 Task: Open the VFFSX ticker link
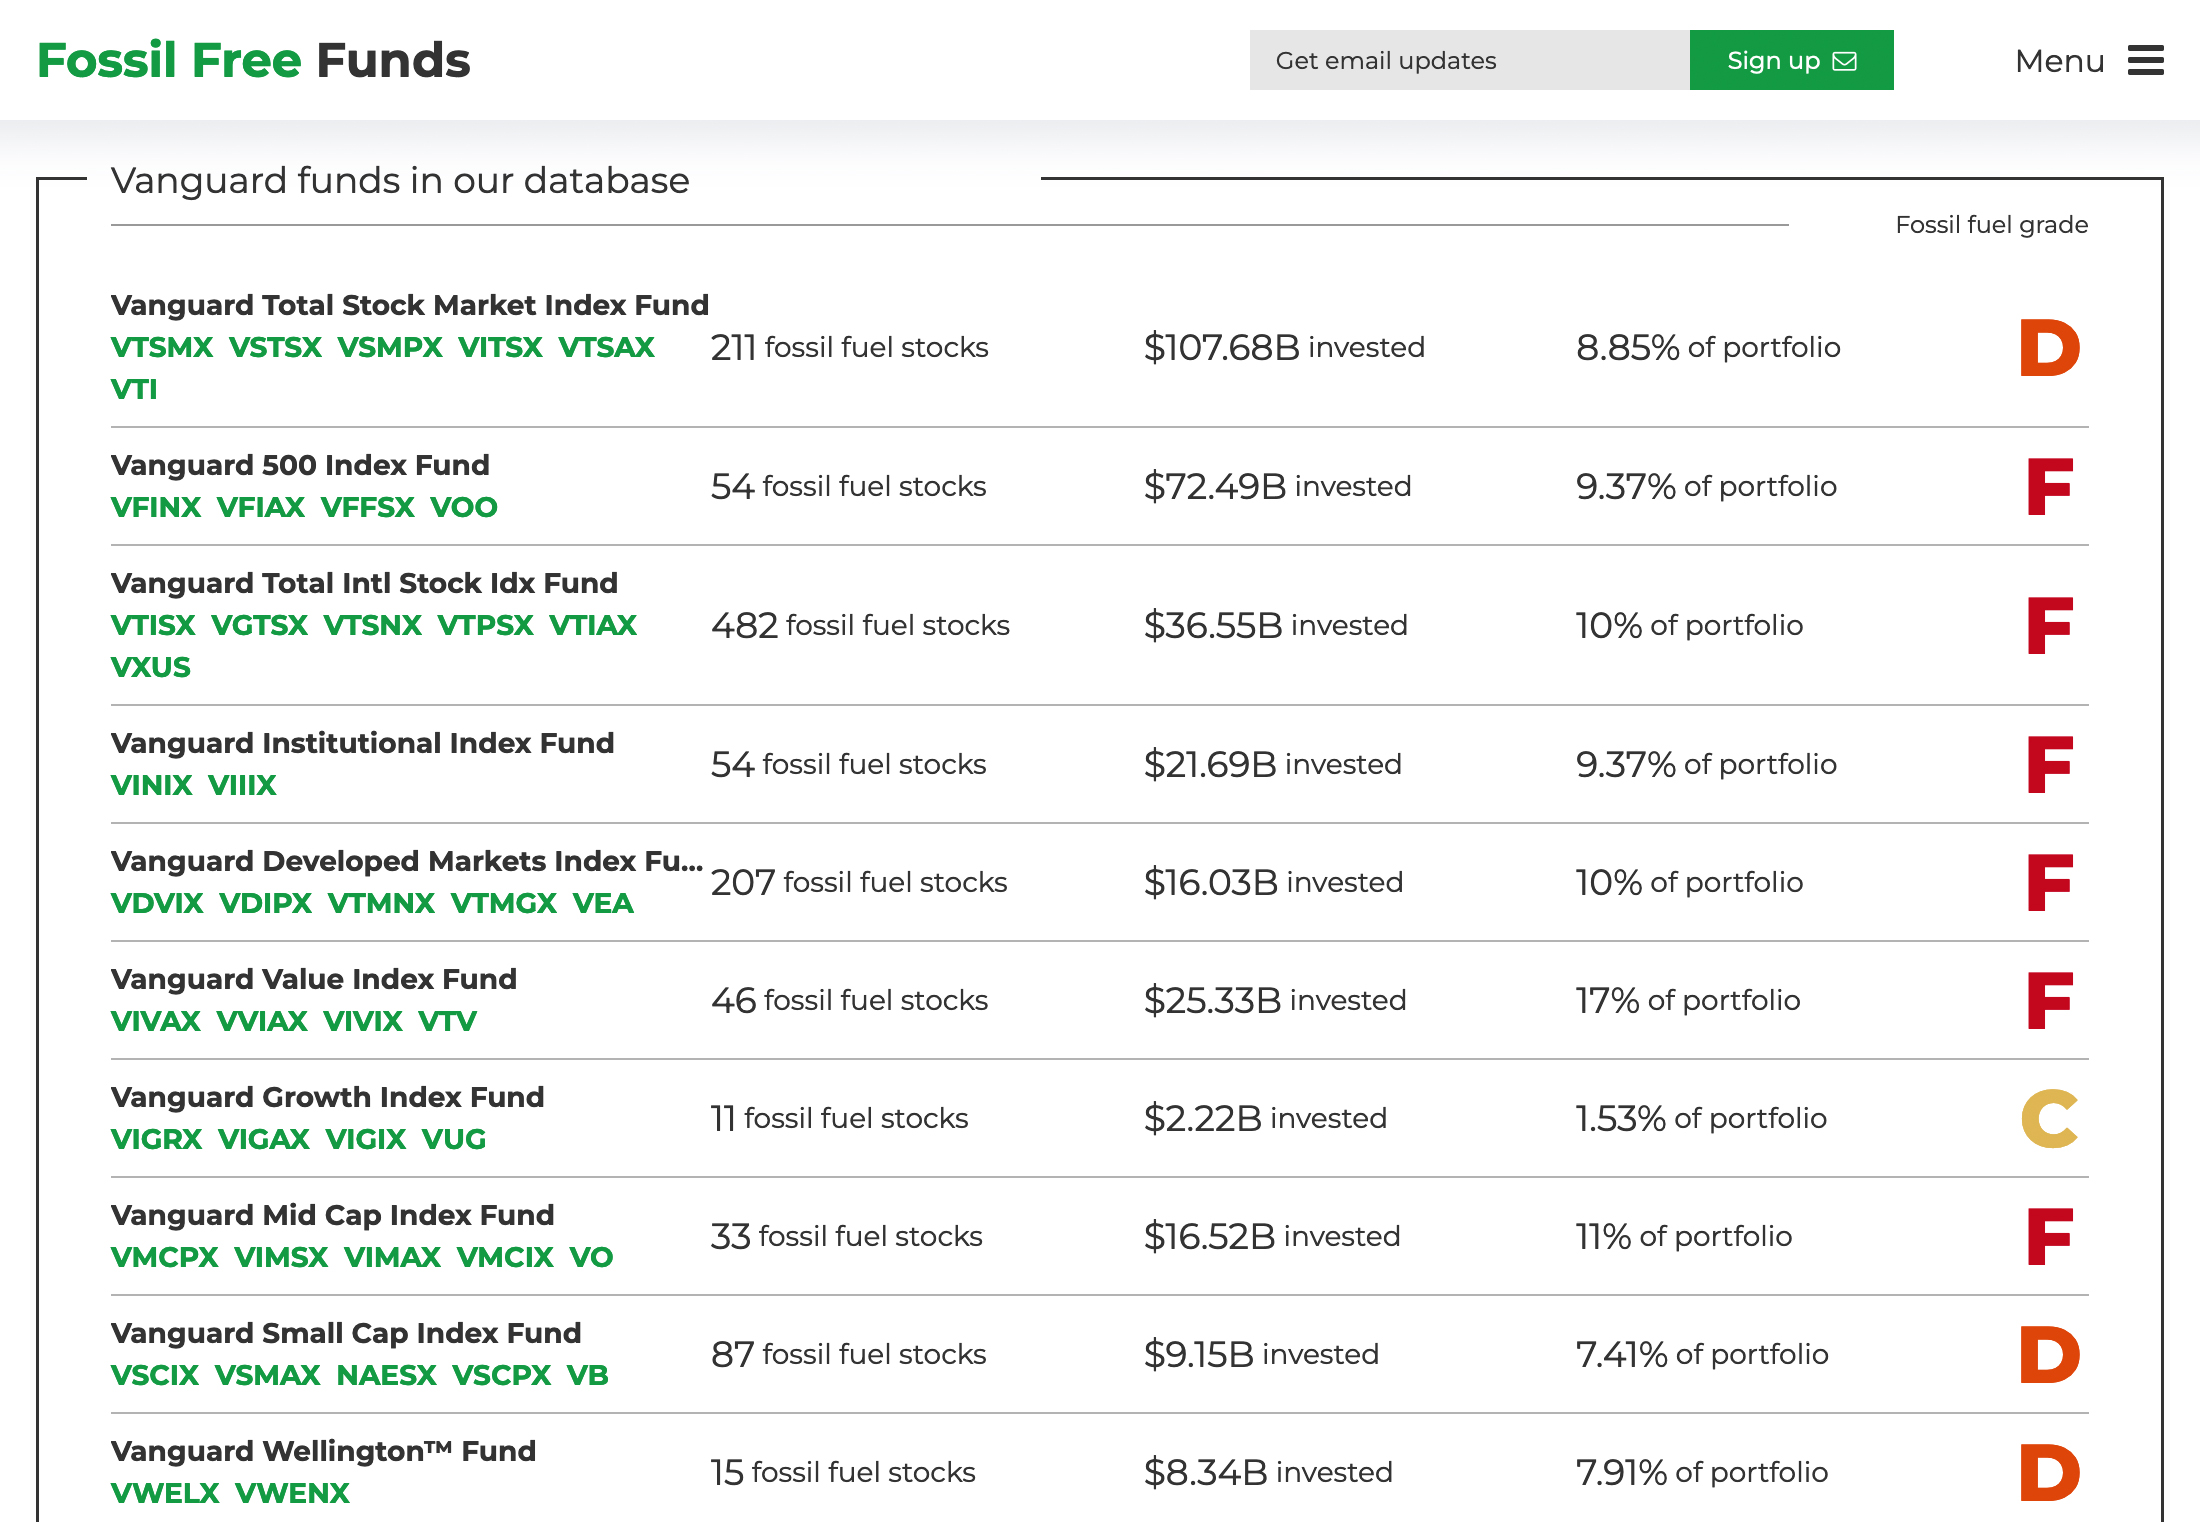(x=368, y=507)
